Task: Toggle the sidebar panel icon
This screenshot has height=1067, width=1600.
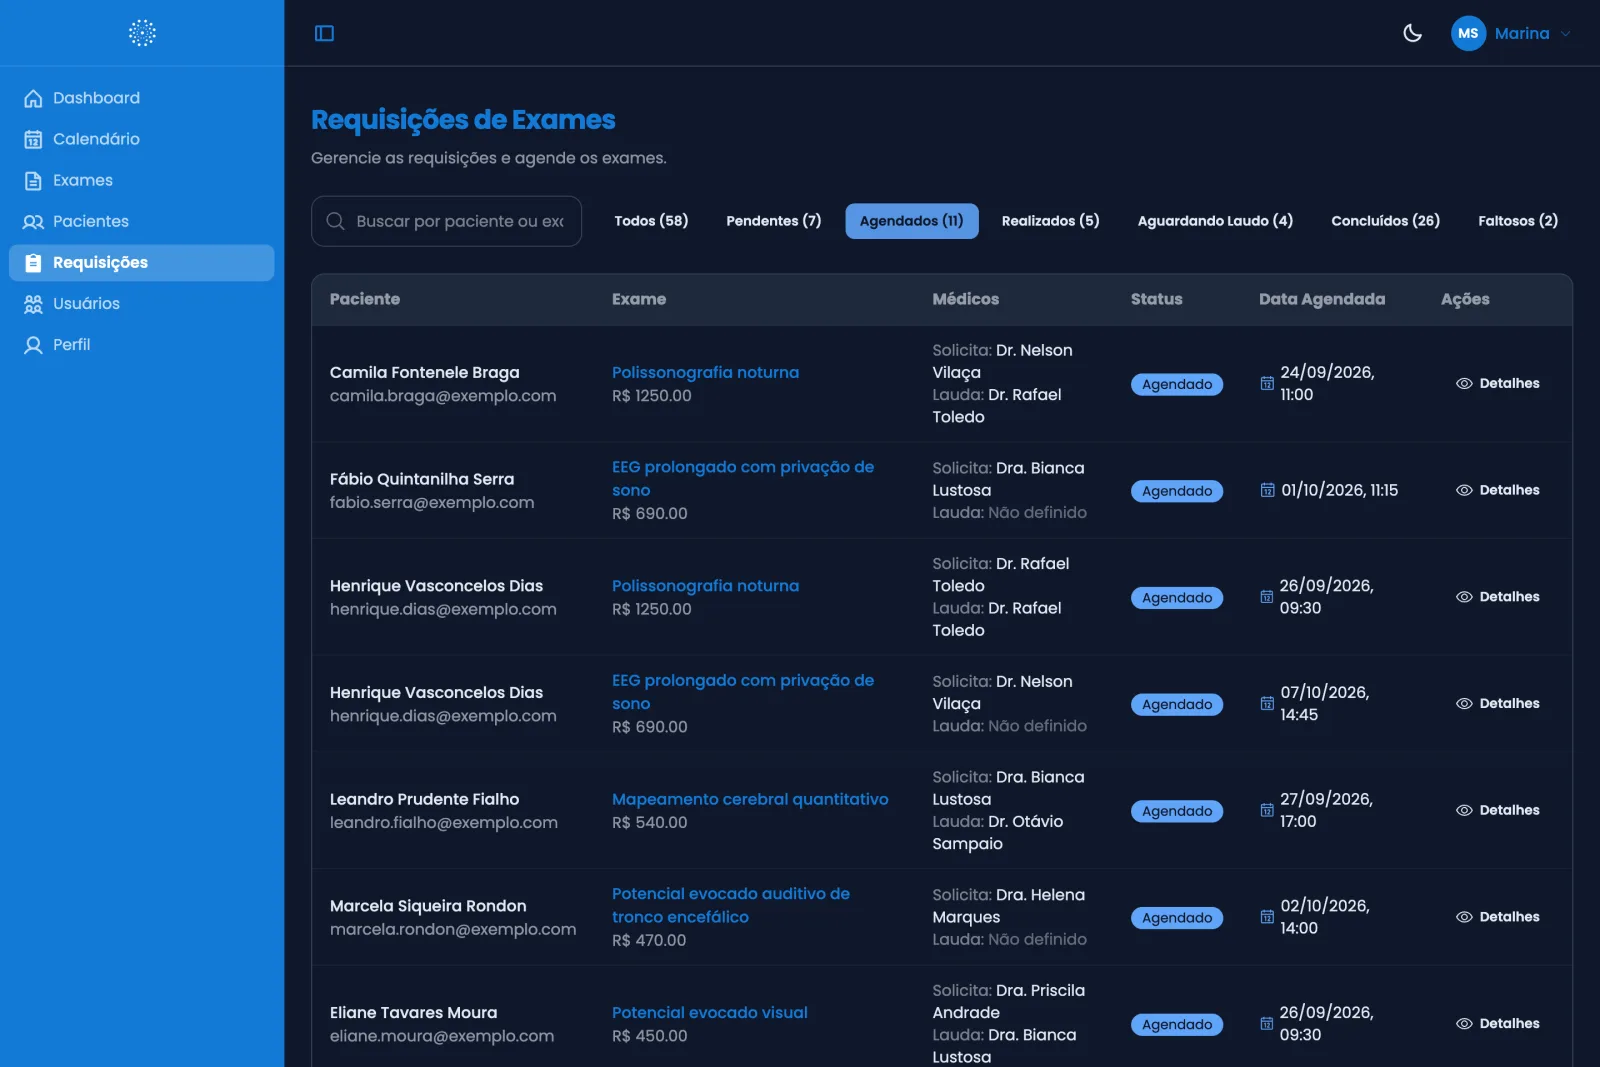Action: [x=324, y=33]
